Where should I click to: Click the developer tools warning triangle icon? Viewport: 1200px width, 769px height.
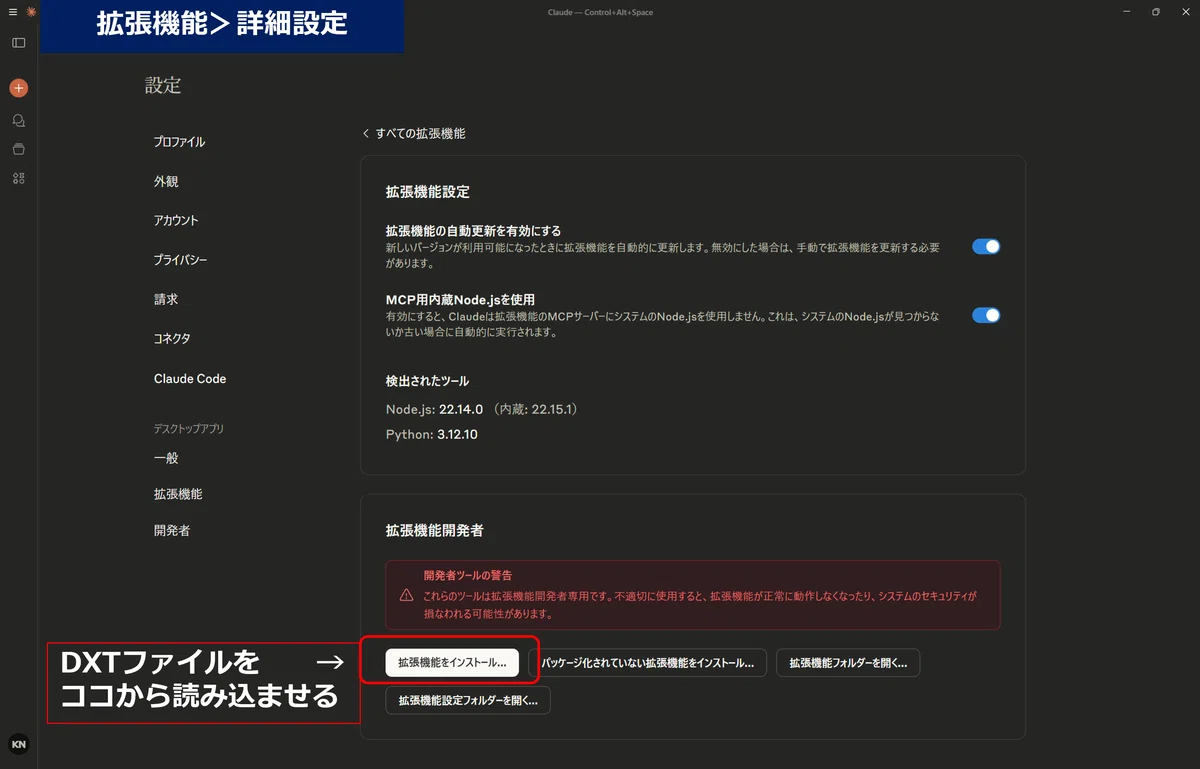pyautogui.click(x=406, y=594)
